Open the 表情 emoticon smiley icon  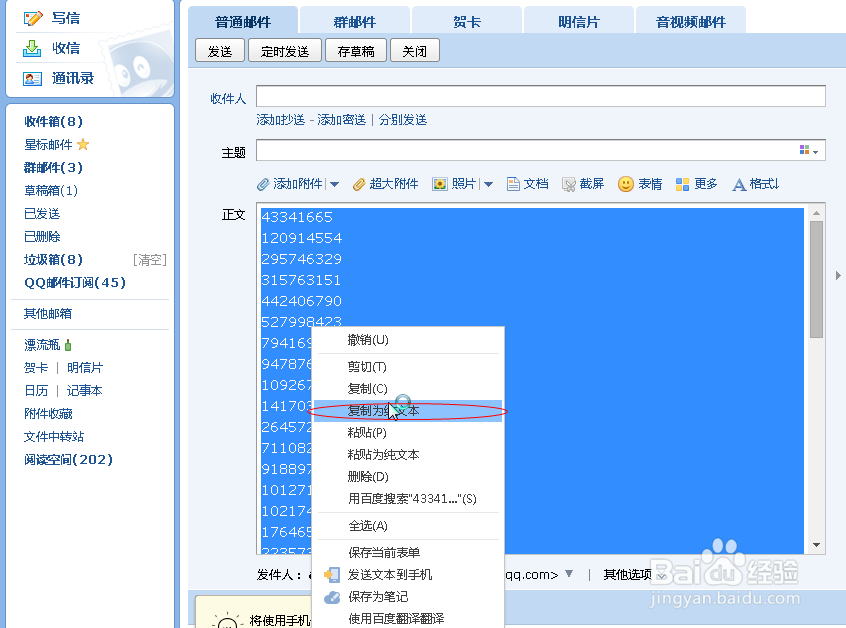[x=625, y=184]
